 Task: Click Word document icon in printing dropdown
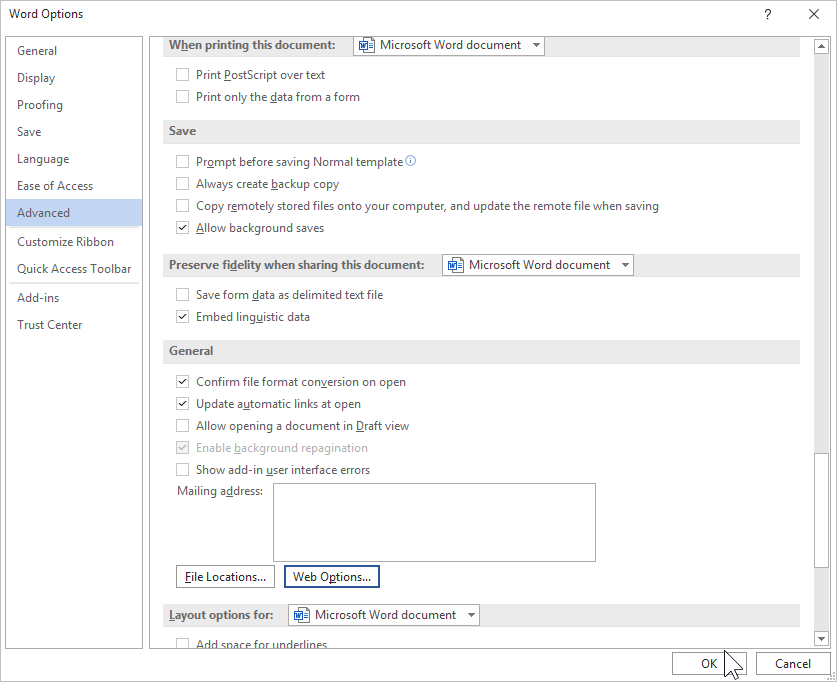tap(367, 45)
